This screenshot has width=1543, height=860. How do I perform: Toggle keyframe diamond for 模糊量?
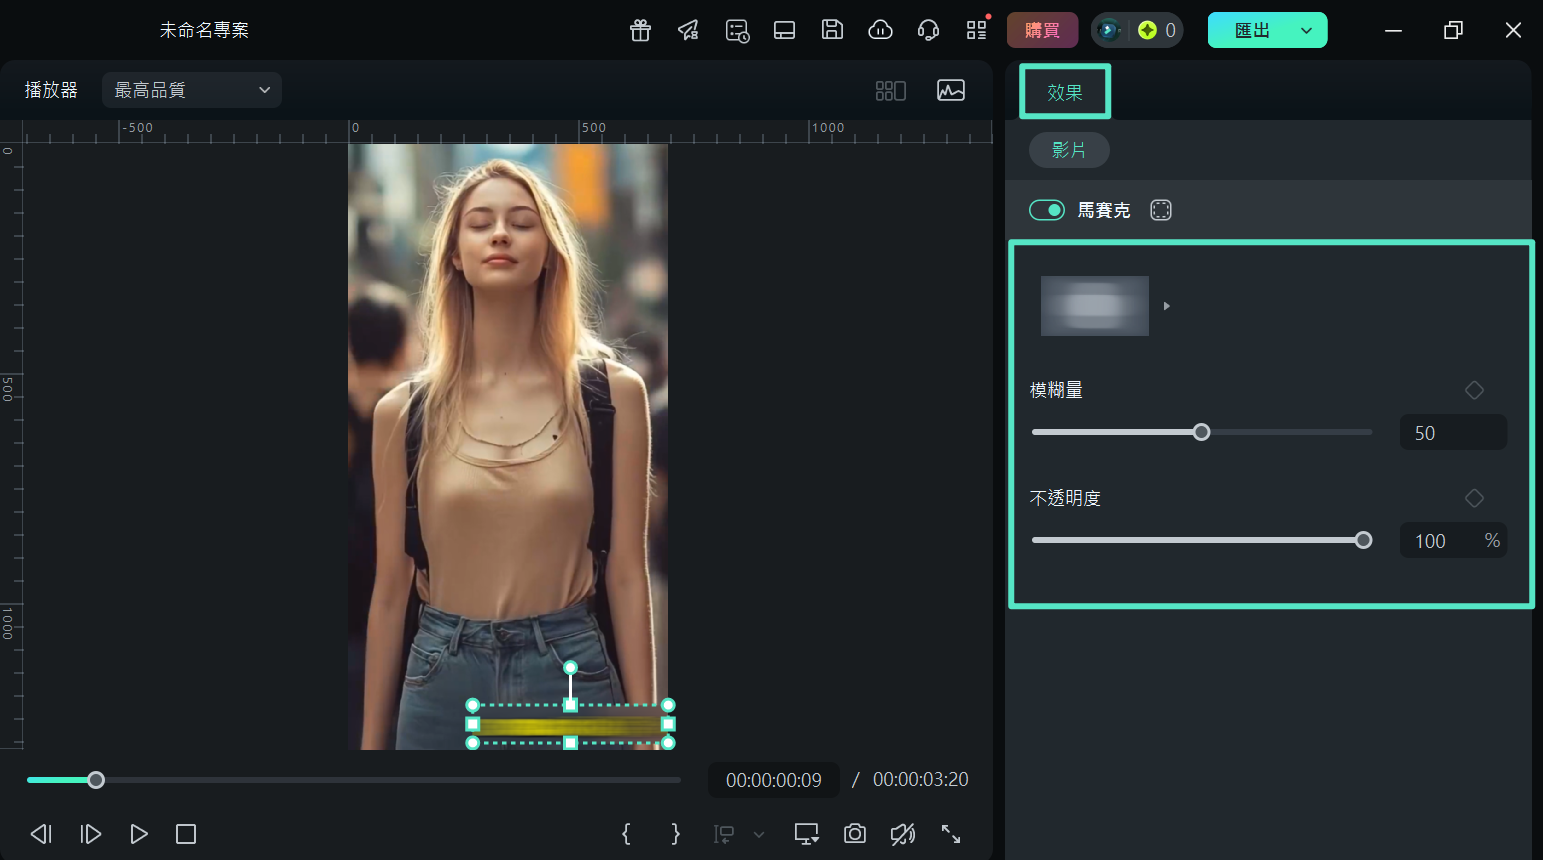[x=1474, y=390]
